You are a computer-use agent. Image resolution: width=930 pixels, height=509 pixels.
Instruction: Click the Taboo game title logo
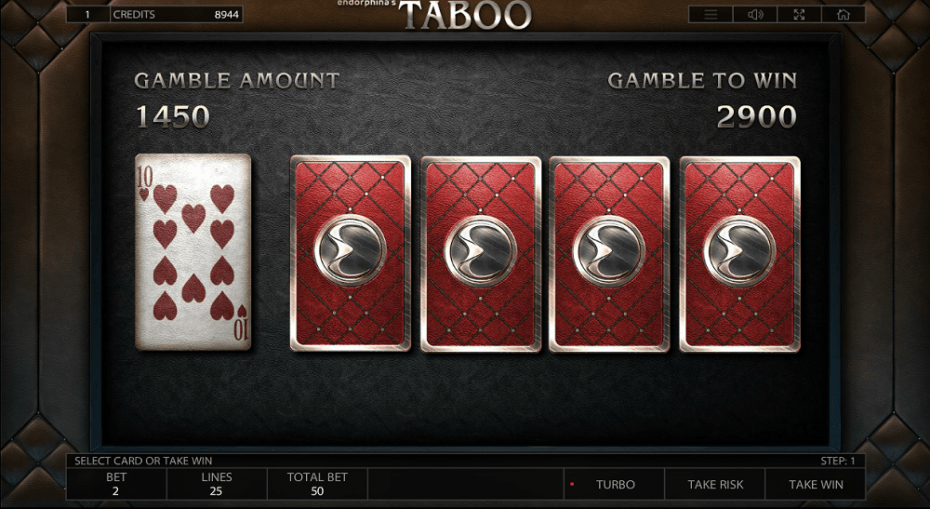[x=465, y=15]
